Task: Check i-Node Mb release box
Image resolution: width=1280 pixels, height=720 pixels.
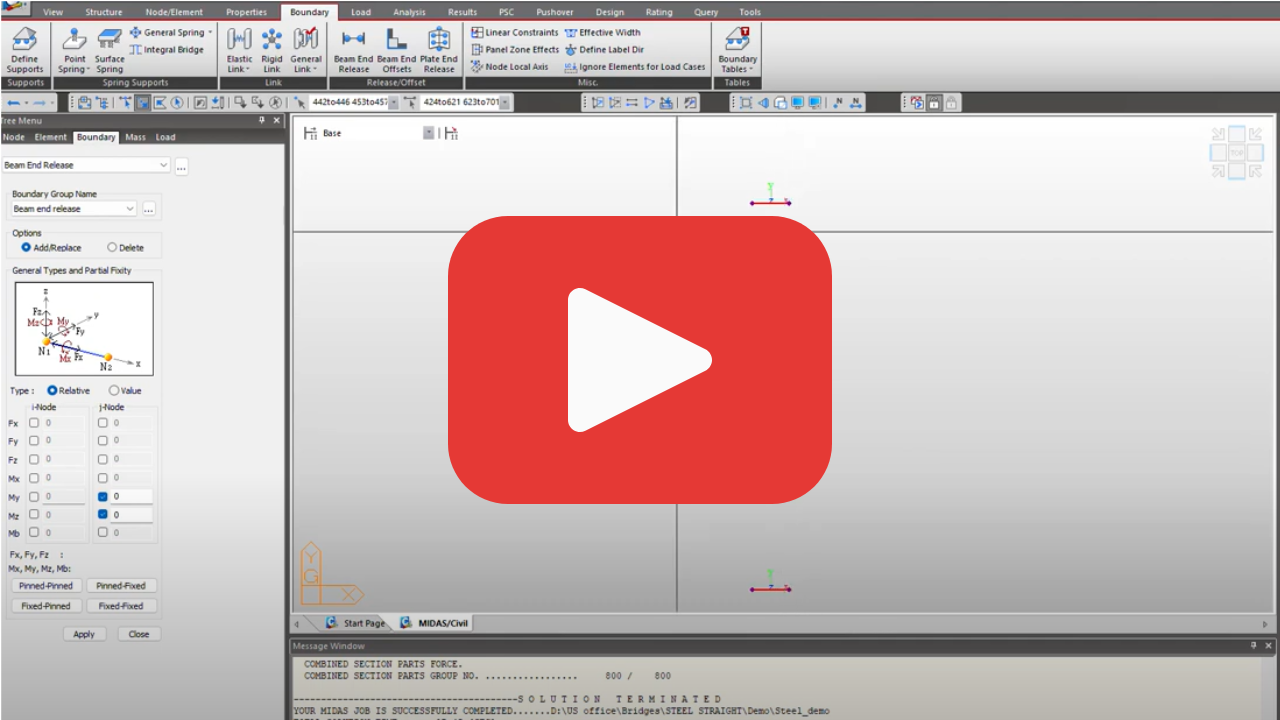Action: pos(34,533)
